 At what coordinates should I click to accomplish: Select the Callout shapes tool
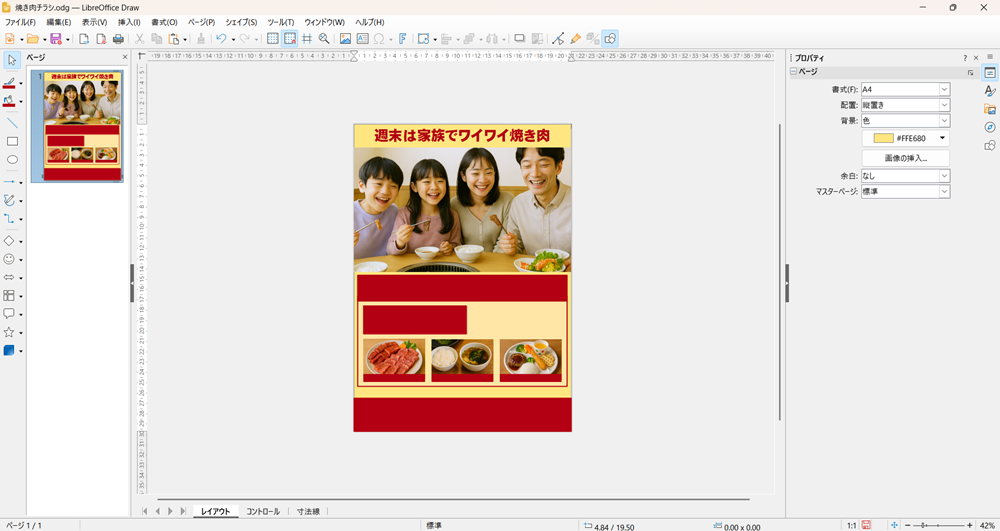pyautogui.click(x=9, y=314)
